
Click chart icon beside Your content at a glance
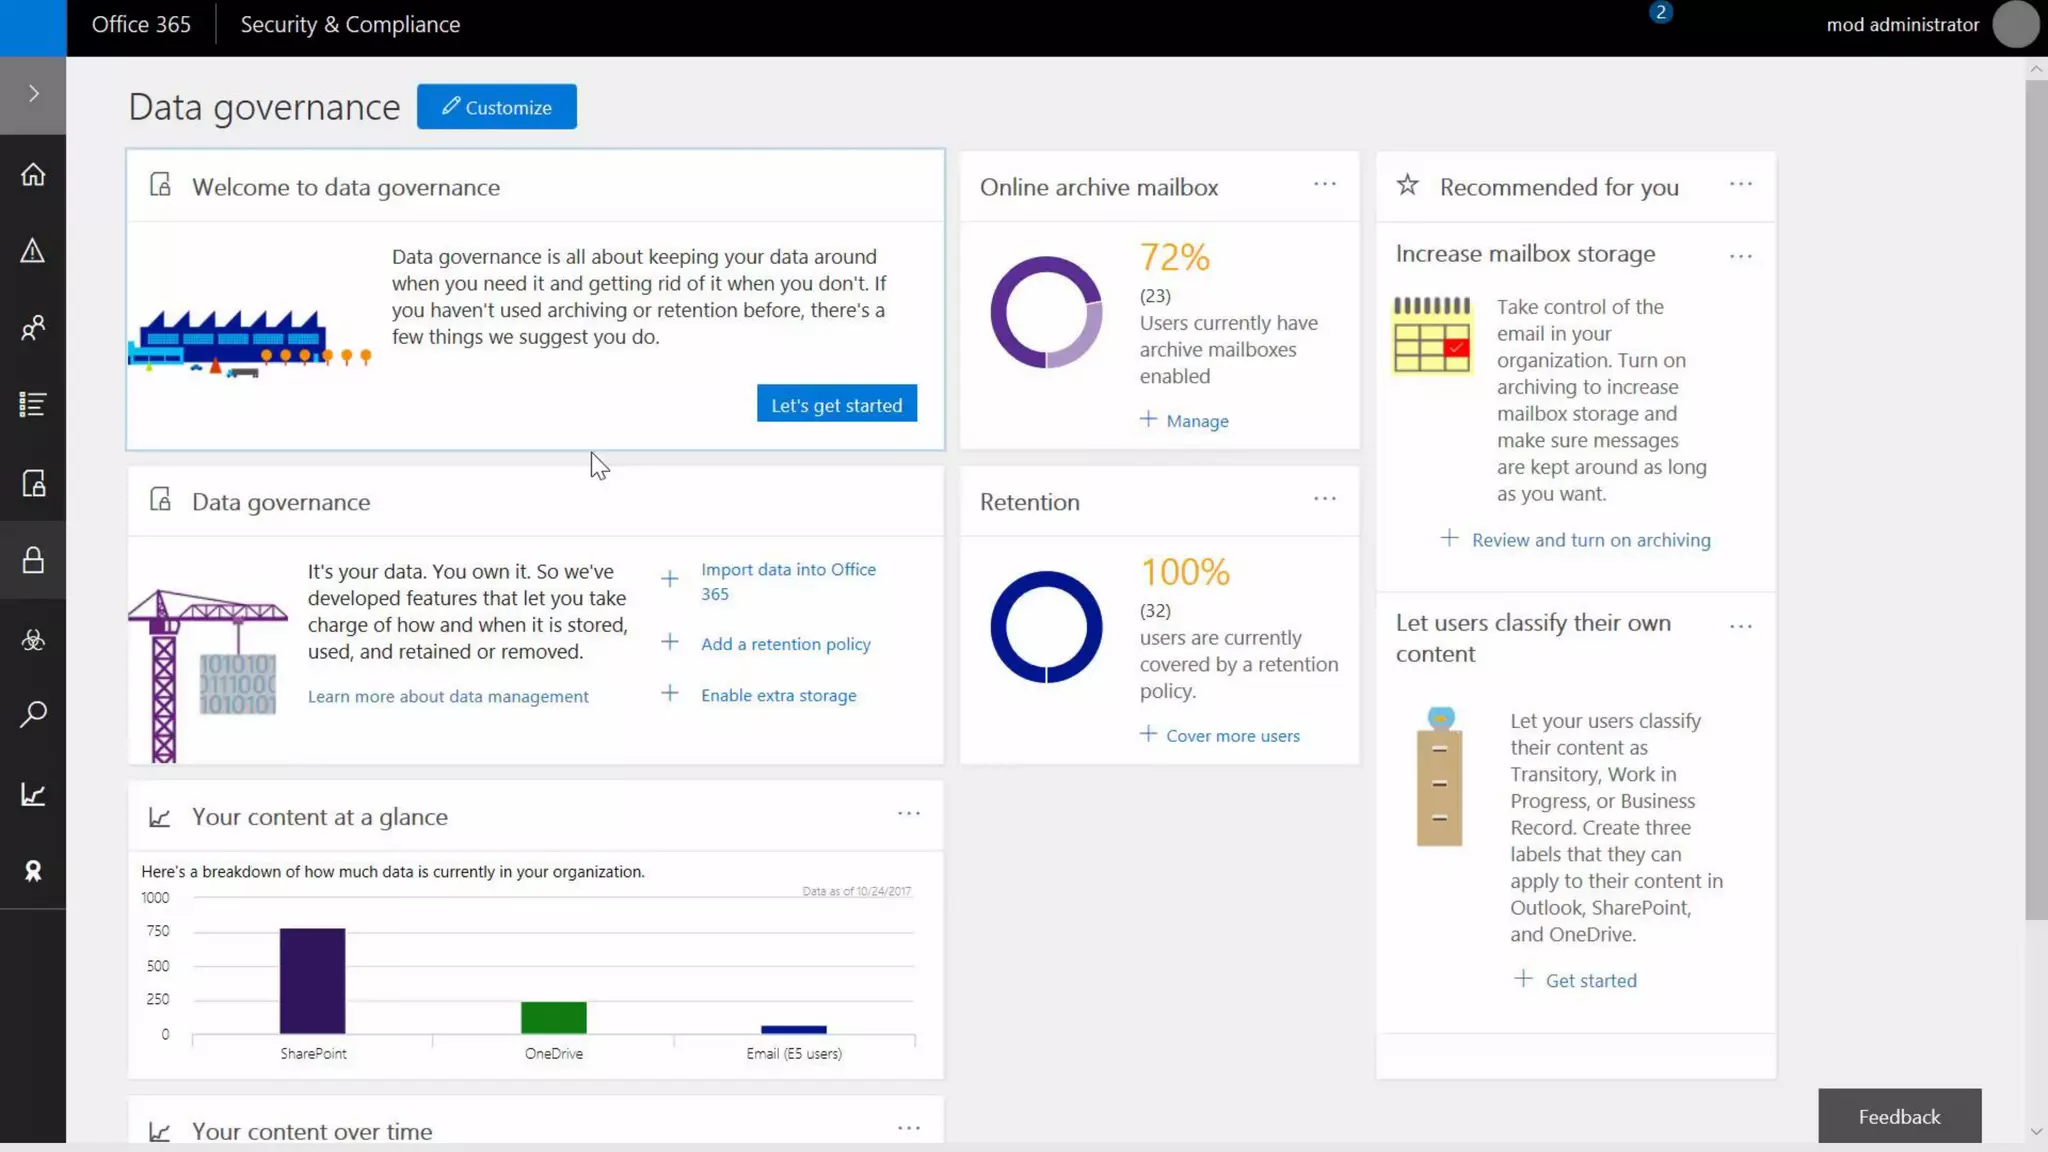coord(160,817)
